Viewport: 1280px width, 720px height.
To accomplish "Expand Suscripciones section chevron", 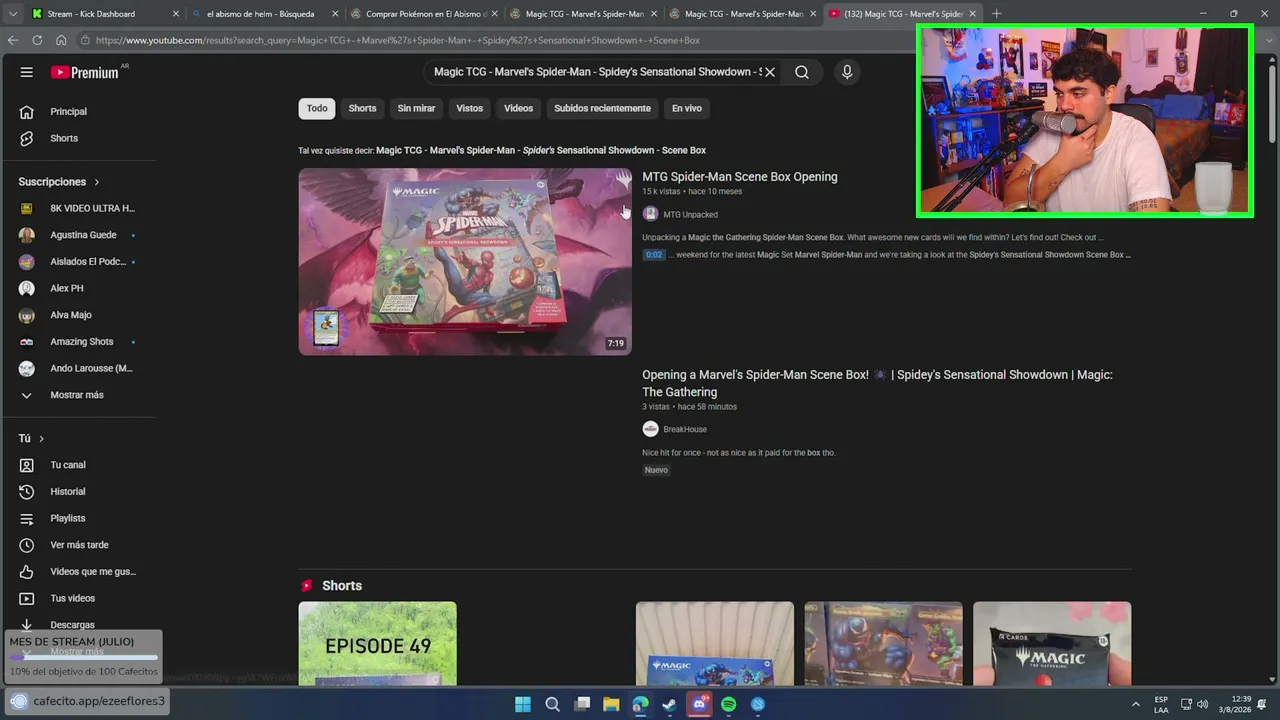I will (x=97, y=182).
